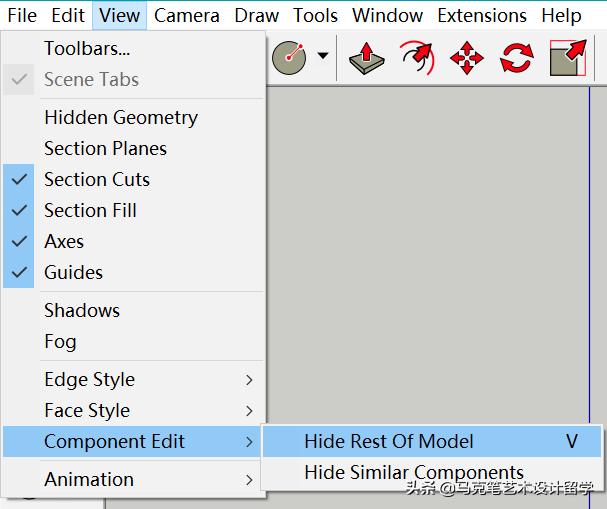Select the Move tool
The width and height of the screenshot is (607, 509).
[x=467, y=57]
